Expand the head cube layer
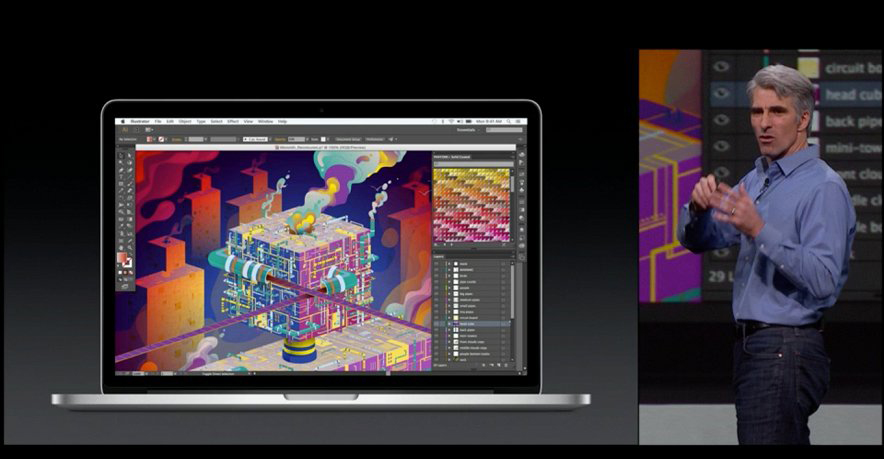This screenshot has height=459, width=884. [x=449, y=324]
